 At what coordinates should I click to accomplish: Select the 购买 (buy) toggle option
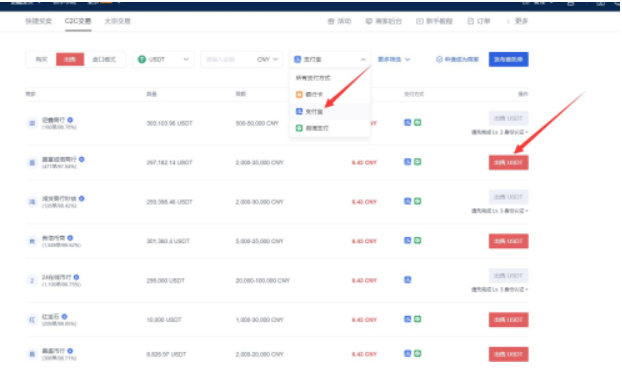(41, 59)
